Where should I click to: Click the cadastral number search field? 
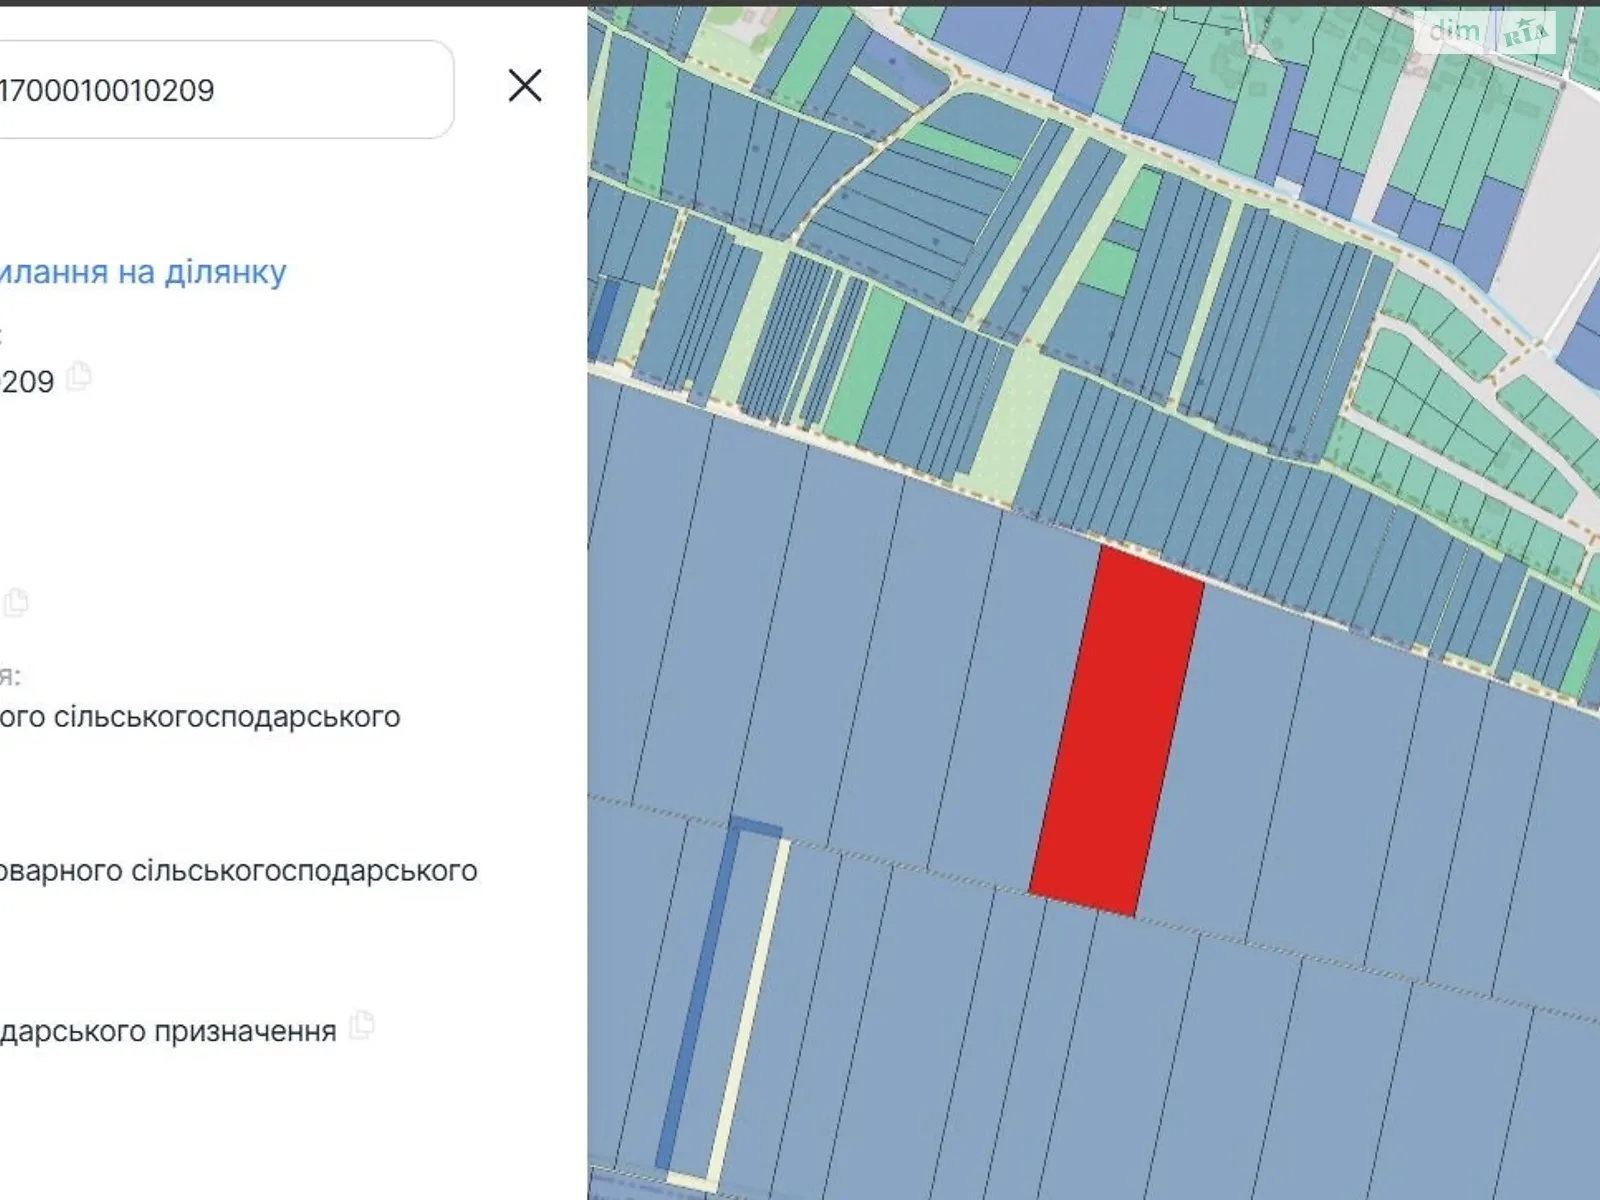tap(226, 90)
